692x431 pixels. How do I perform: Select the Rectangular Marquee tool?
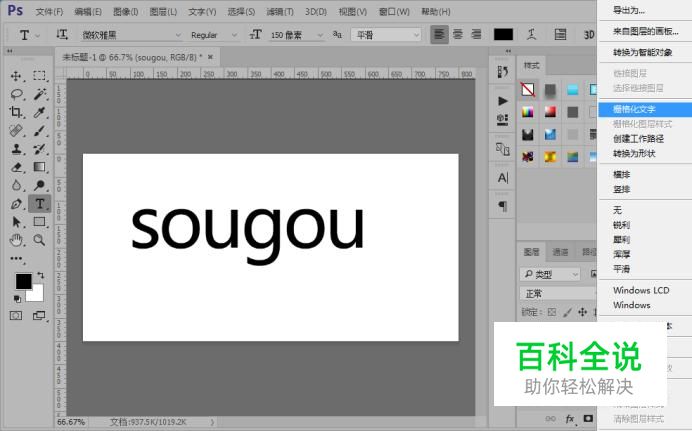[x=40, y=76]
